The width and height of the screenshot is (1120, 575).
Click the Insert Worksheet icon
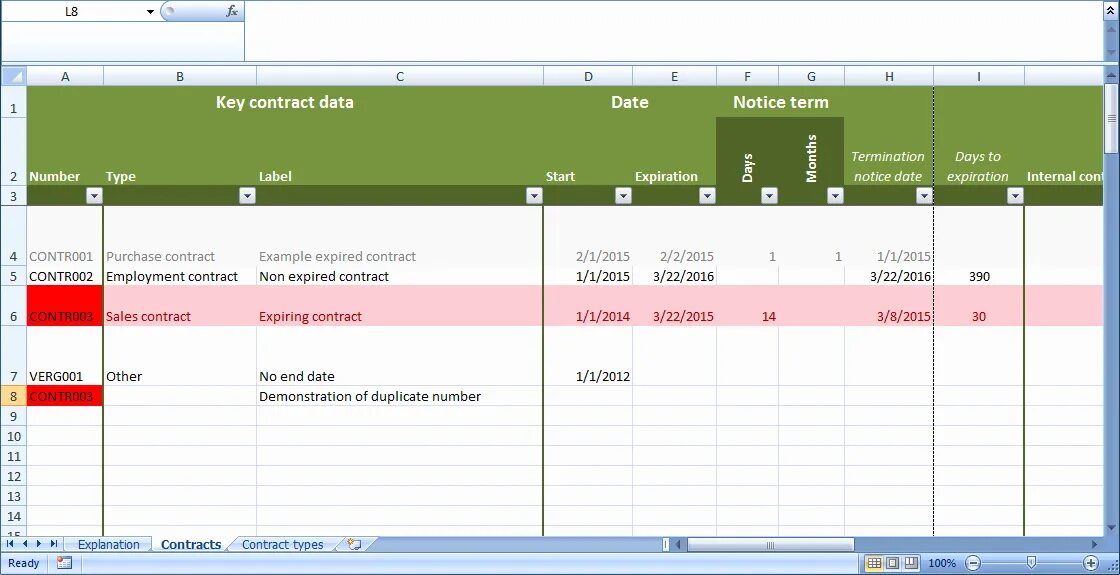pyautogui.click(x=354, y=544)
